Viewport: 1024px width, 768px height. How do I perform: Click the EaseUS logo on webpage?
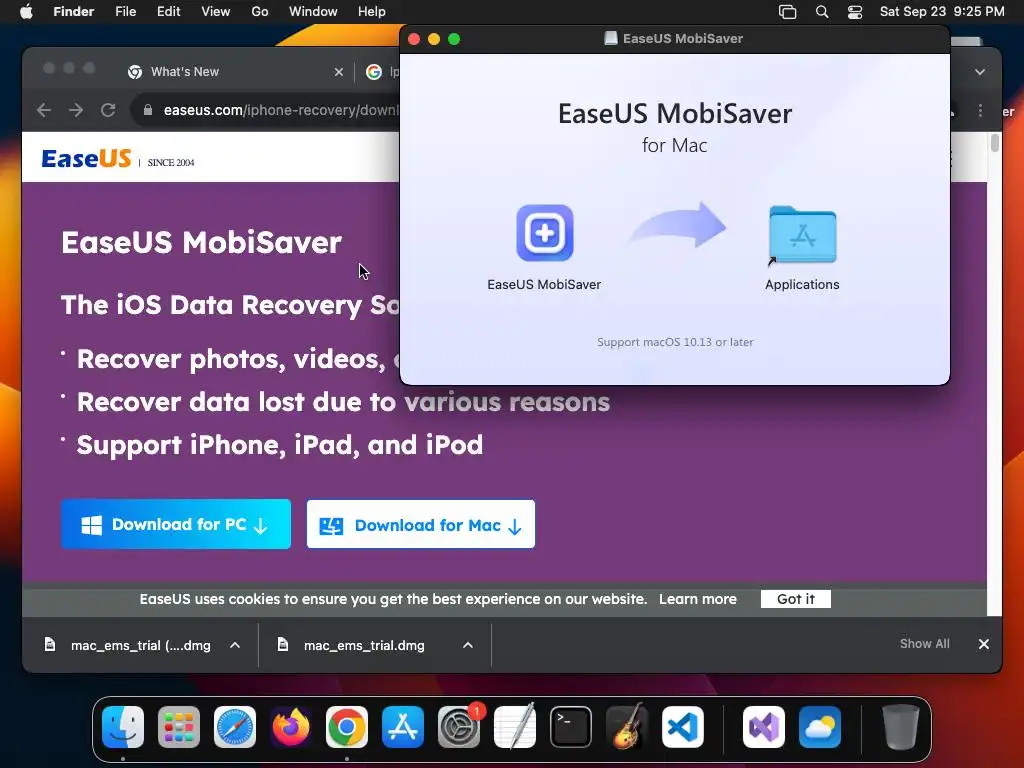pyautogui.click(x=86, y=158)
